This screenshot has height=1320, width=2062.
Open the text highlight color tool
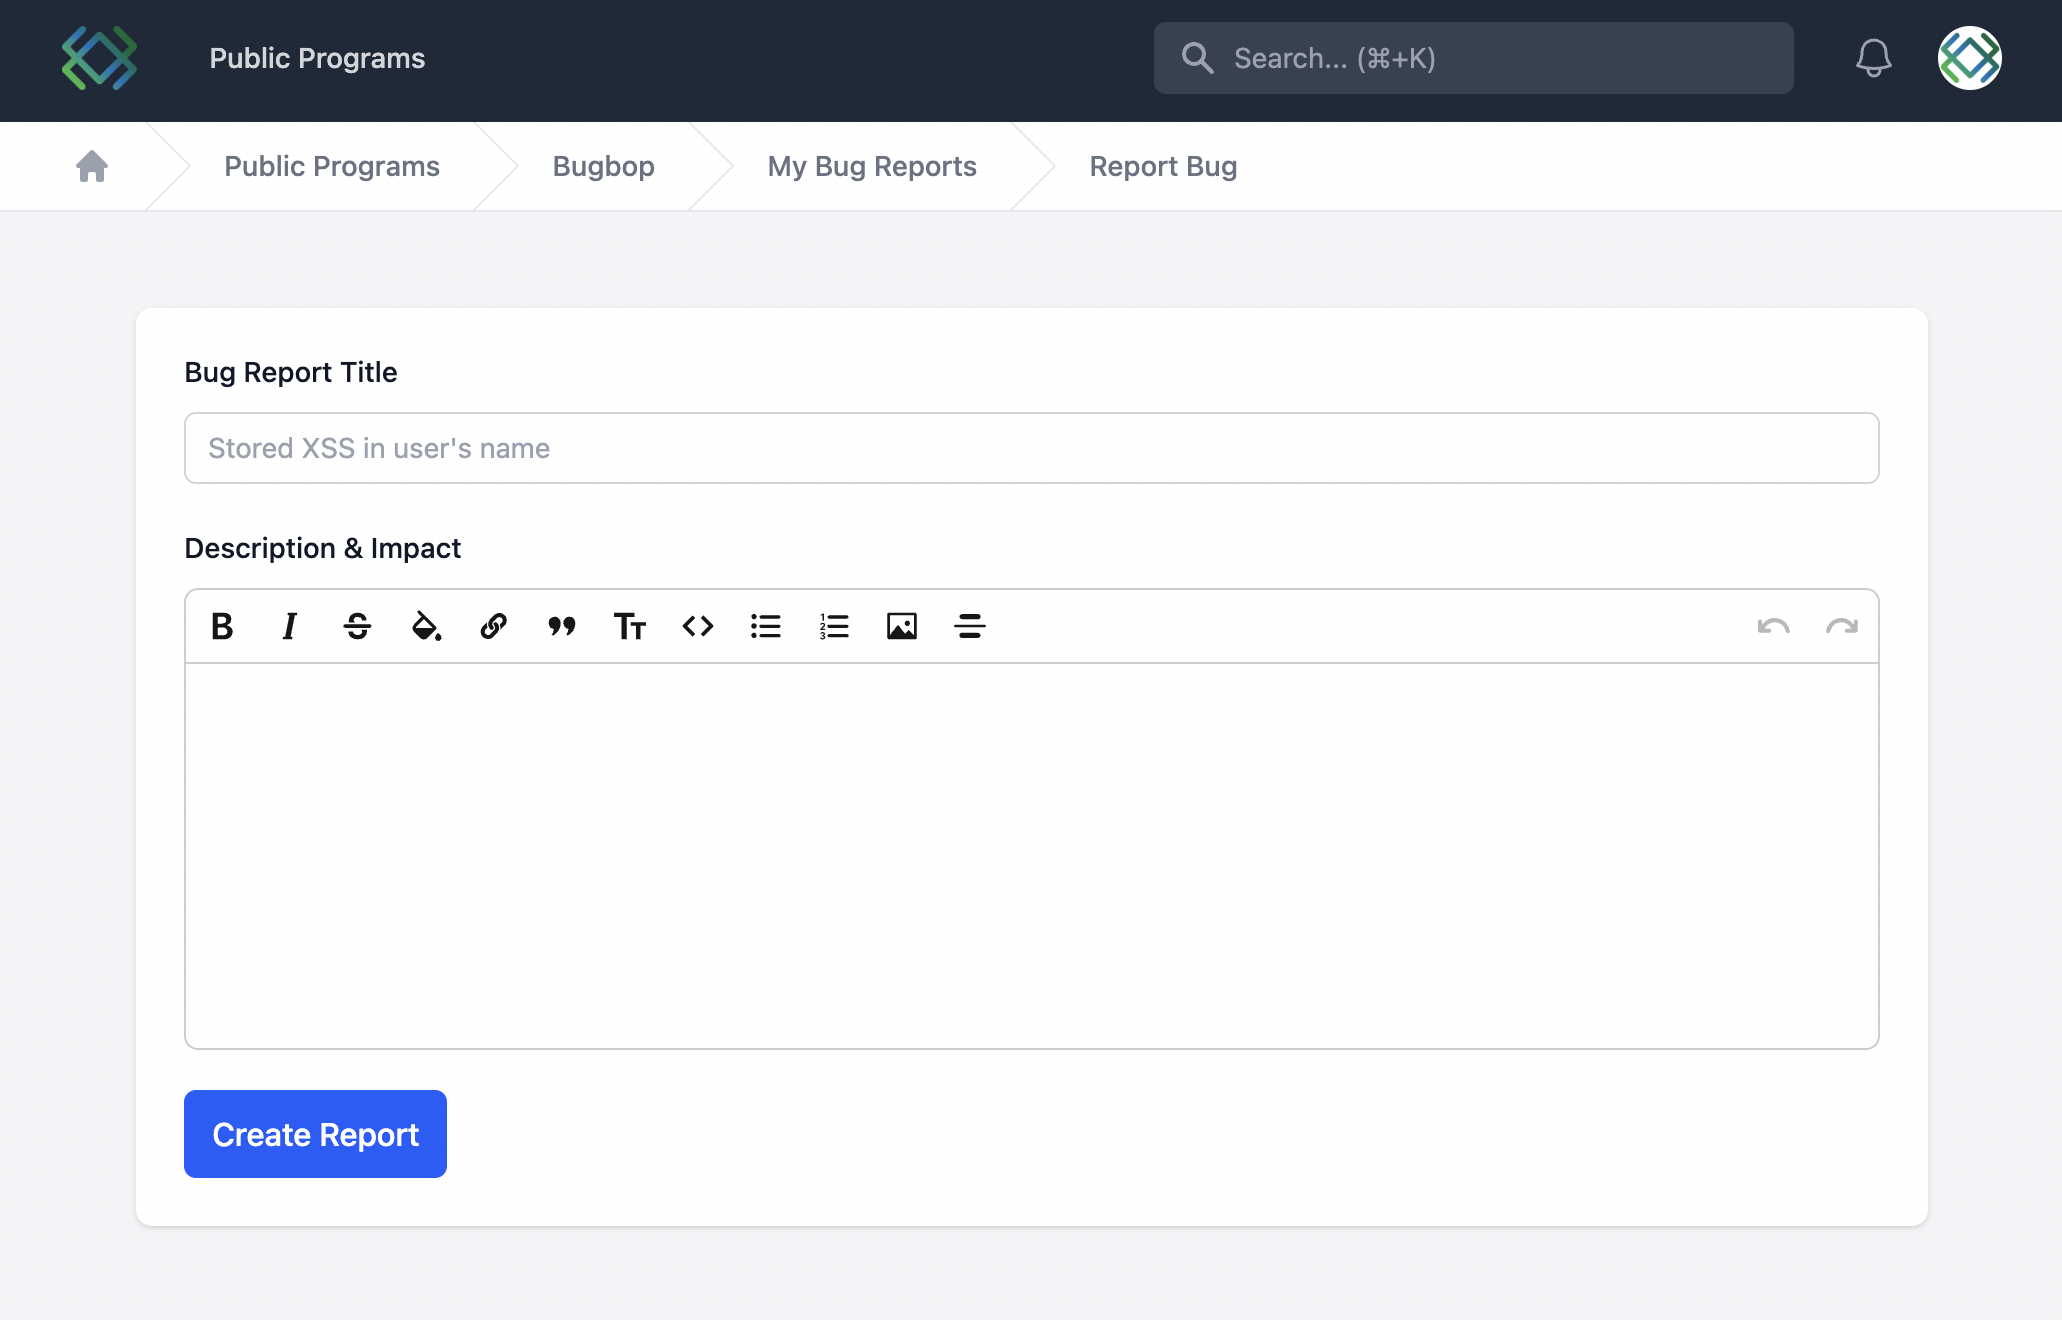click(425, 627)
